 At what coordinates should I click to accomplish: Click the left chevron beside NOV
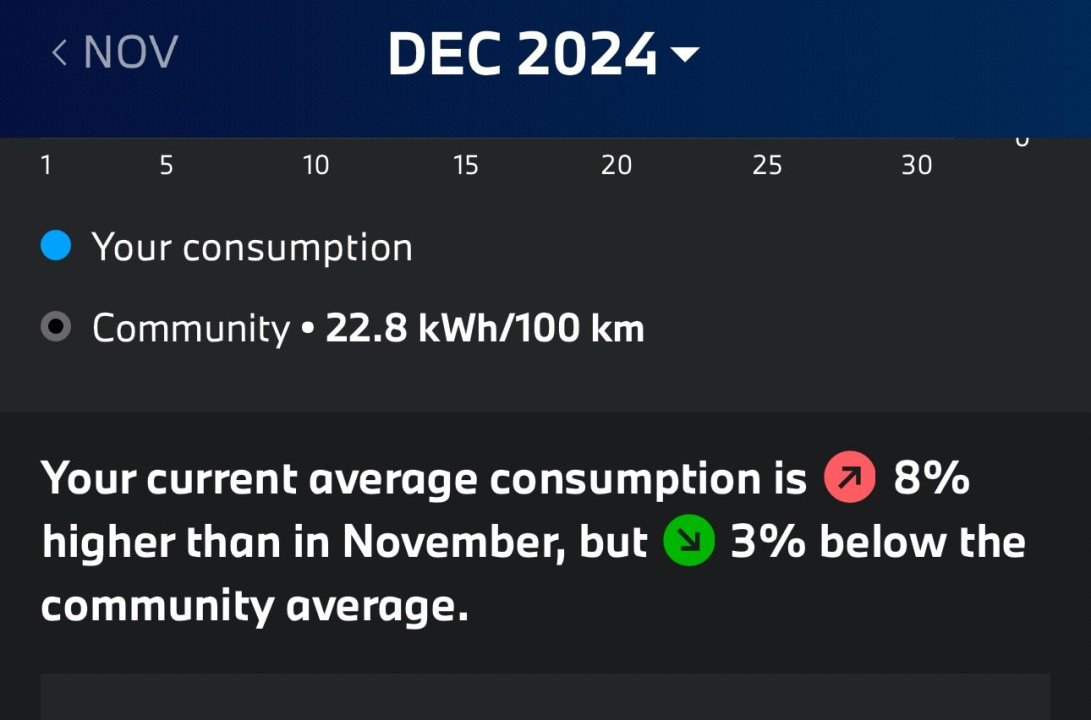[x=59, y=52]
